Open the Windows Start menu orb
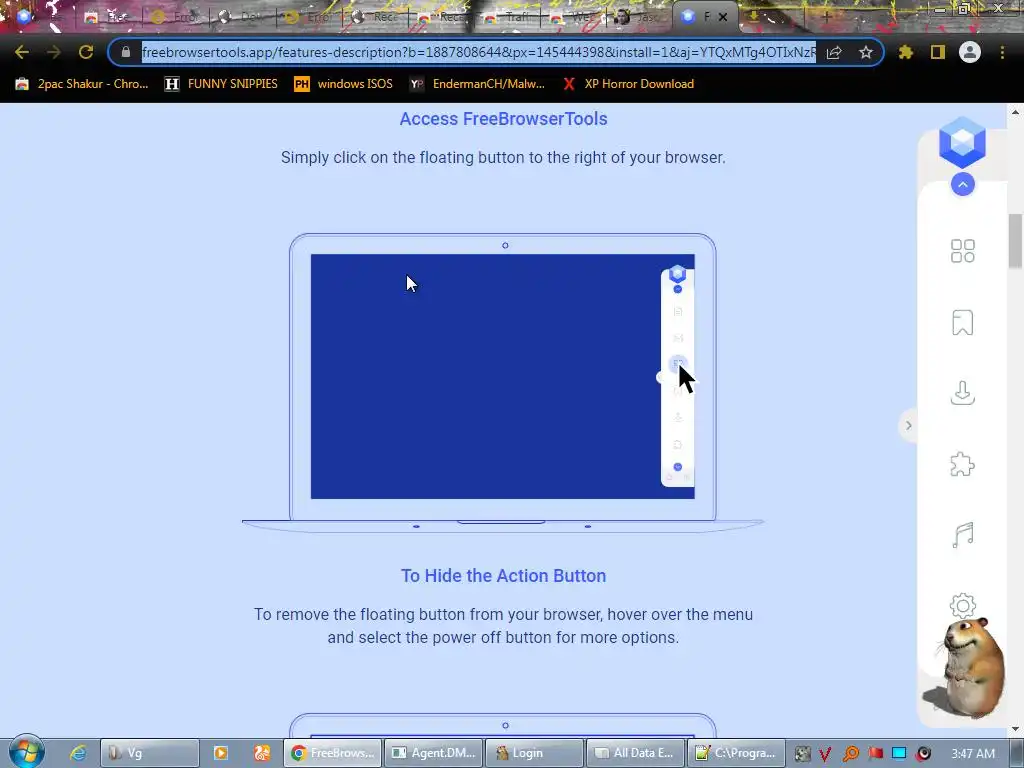This screenshot has width=1024, height=768. point(27,752)
